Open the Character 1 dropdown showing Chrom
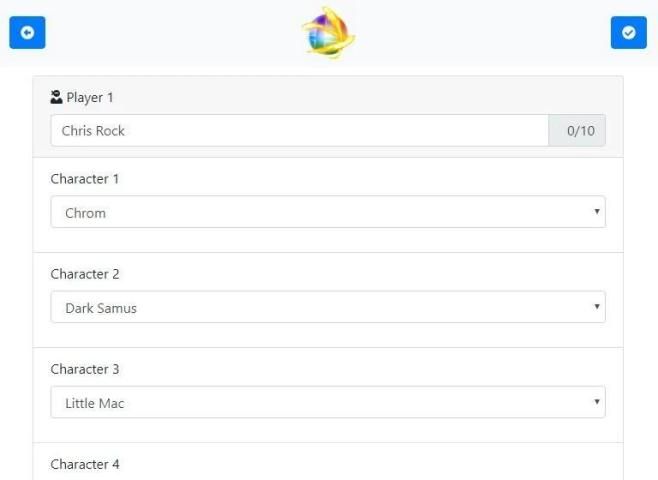 tap(327, 212)
